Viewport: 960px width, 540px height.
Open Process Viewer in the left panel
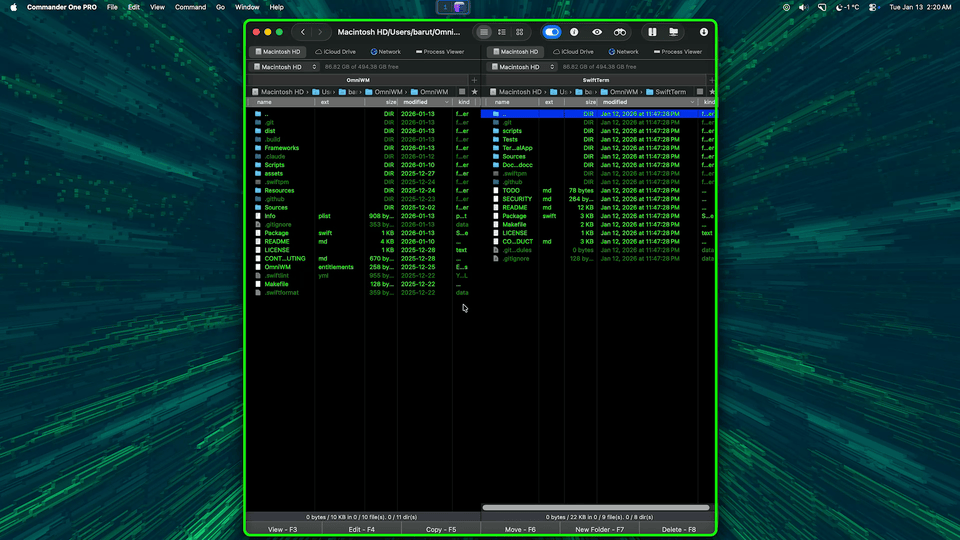pyautogui.click(x=440, y=51)
